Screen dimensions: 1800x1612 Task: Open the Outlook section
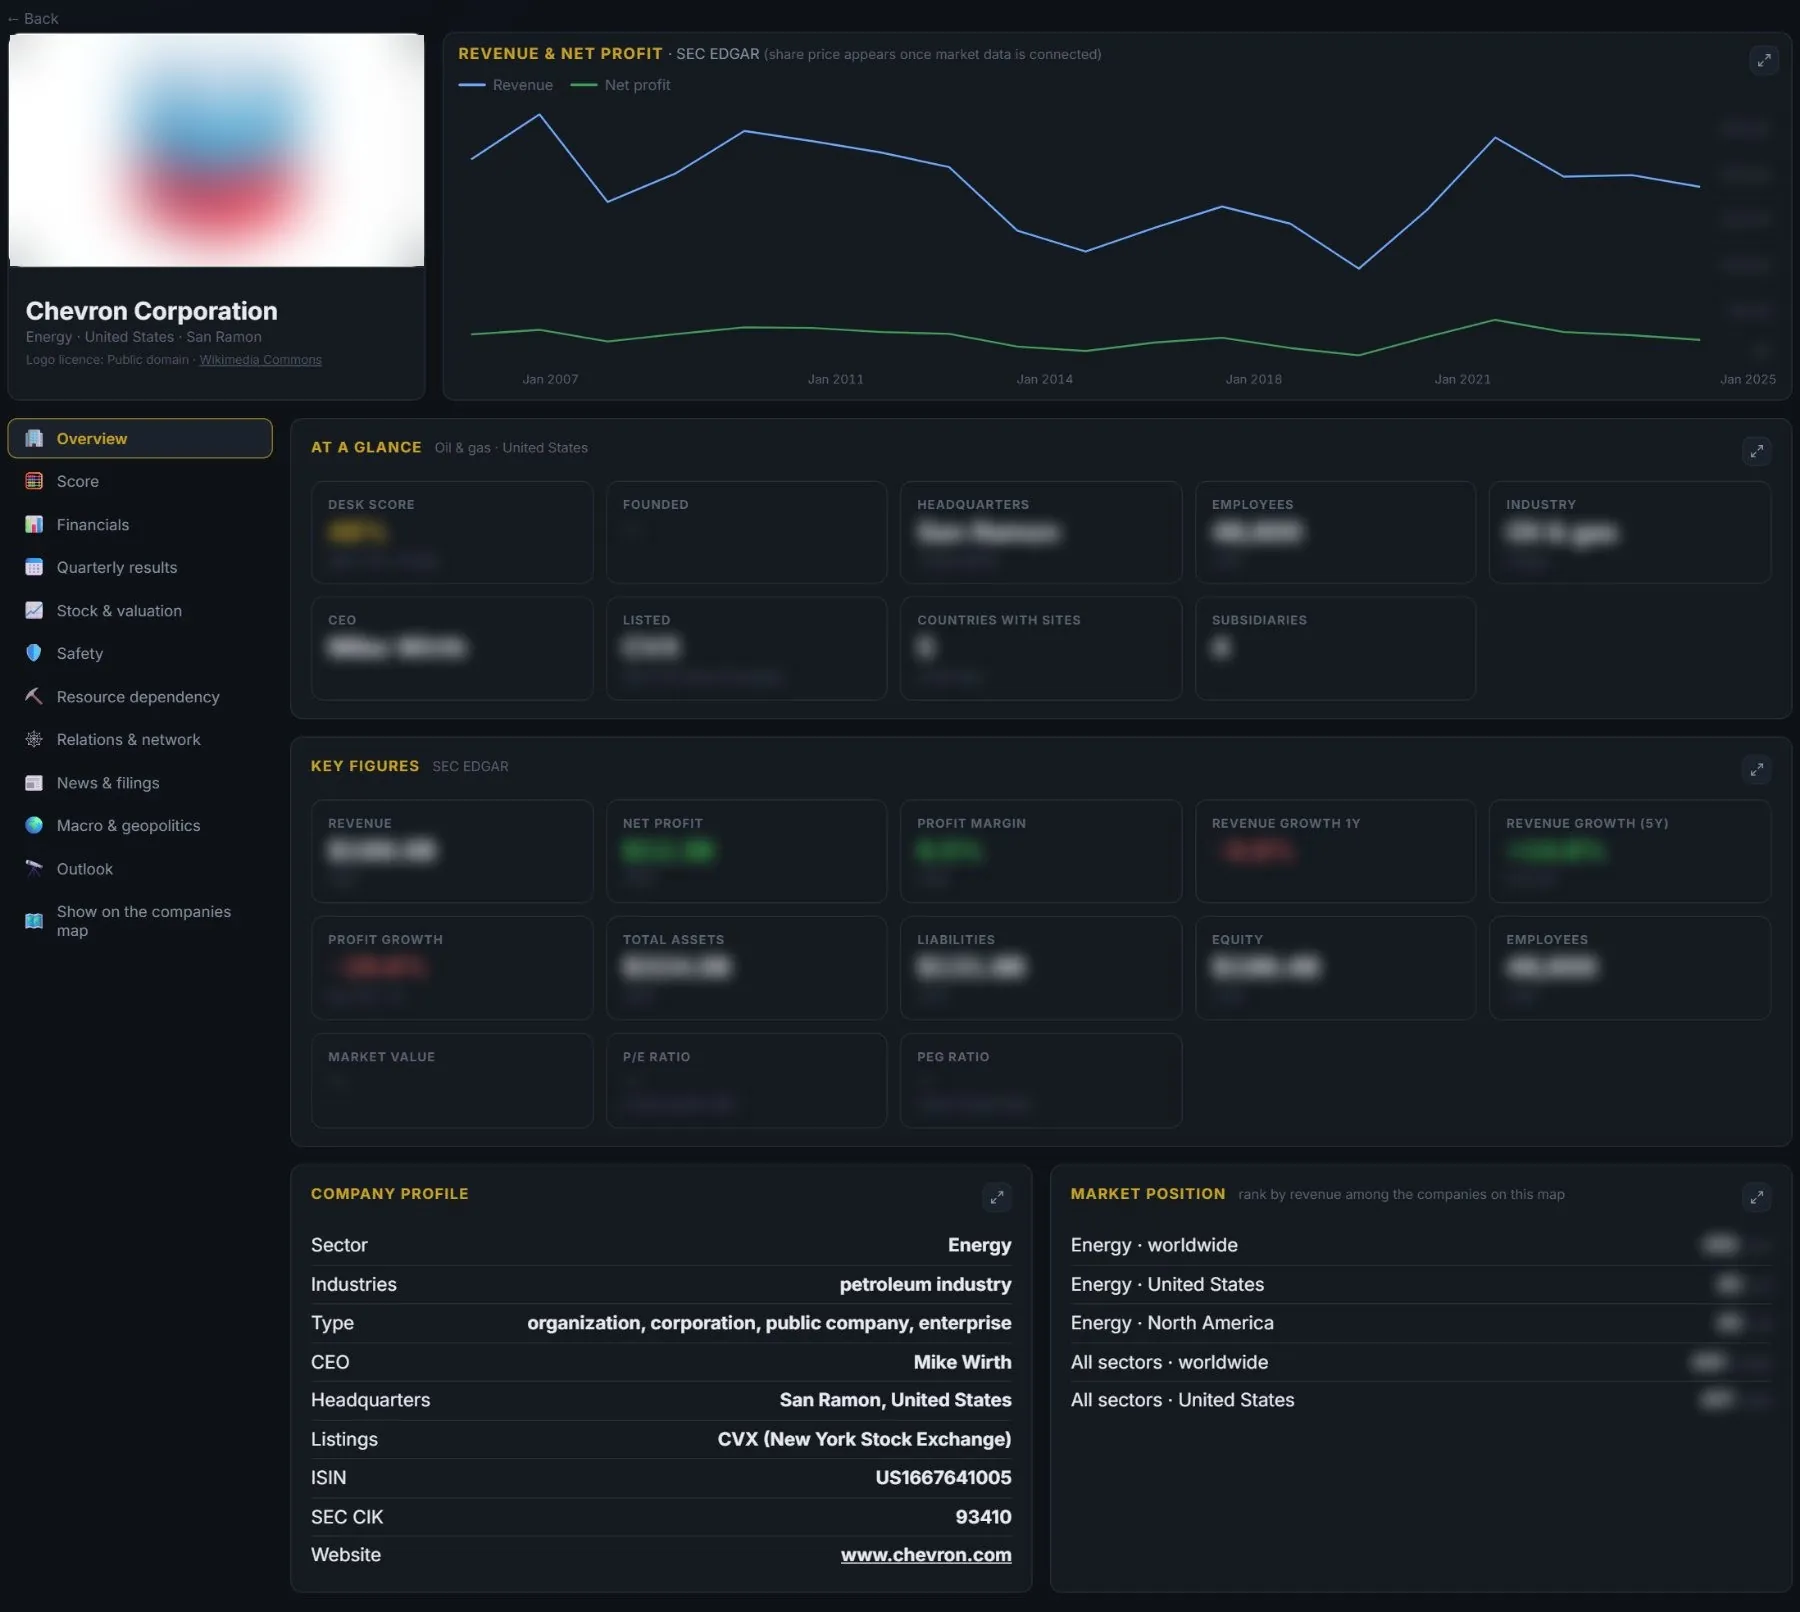click(x=140, y=868)
